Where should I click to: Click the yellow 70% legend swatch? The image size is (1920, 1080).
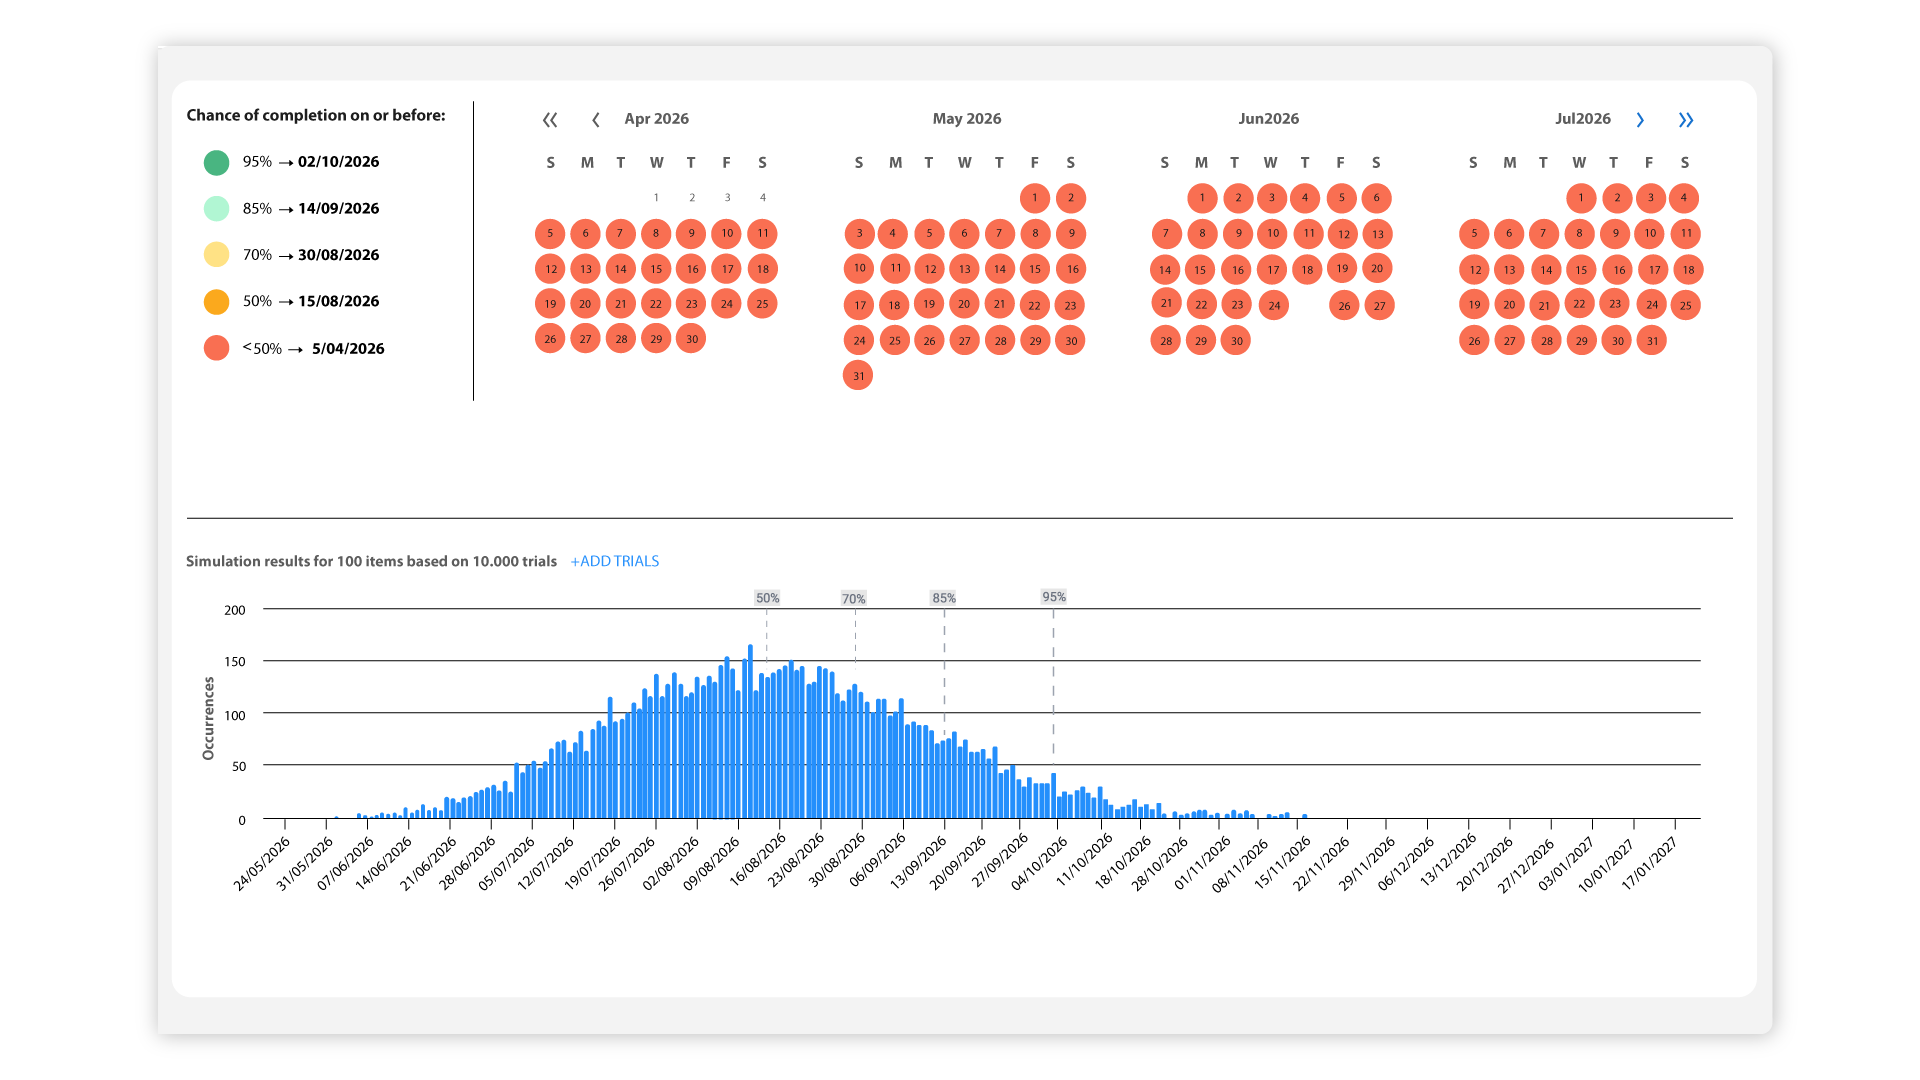point(216,255)
